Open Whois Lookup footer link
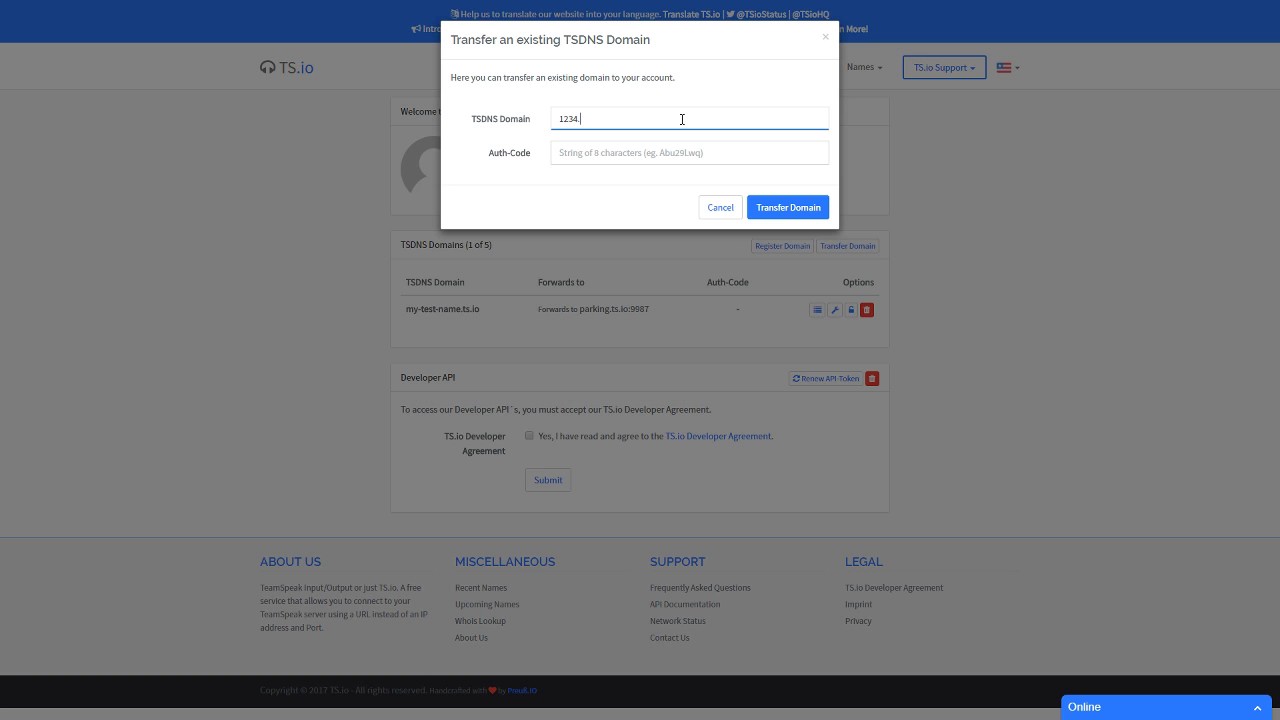Screen dimensions: 1280x720 coord(480,621)
